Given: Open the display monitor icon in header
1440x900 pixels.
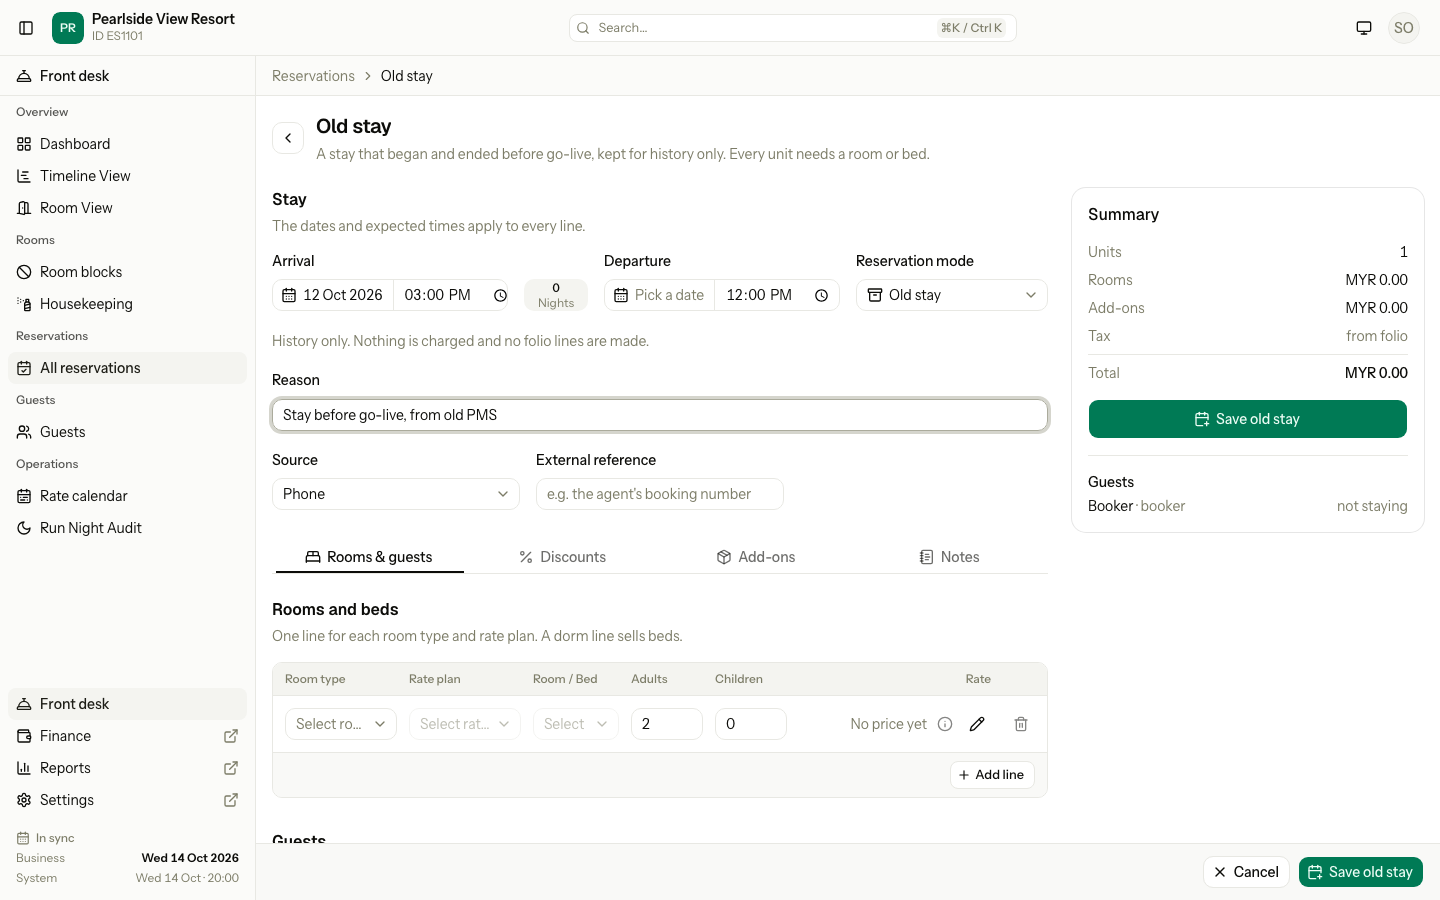Looking at the screenshot, I should coord(1364,28).
